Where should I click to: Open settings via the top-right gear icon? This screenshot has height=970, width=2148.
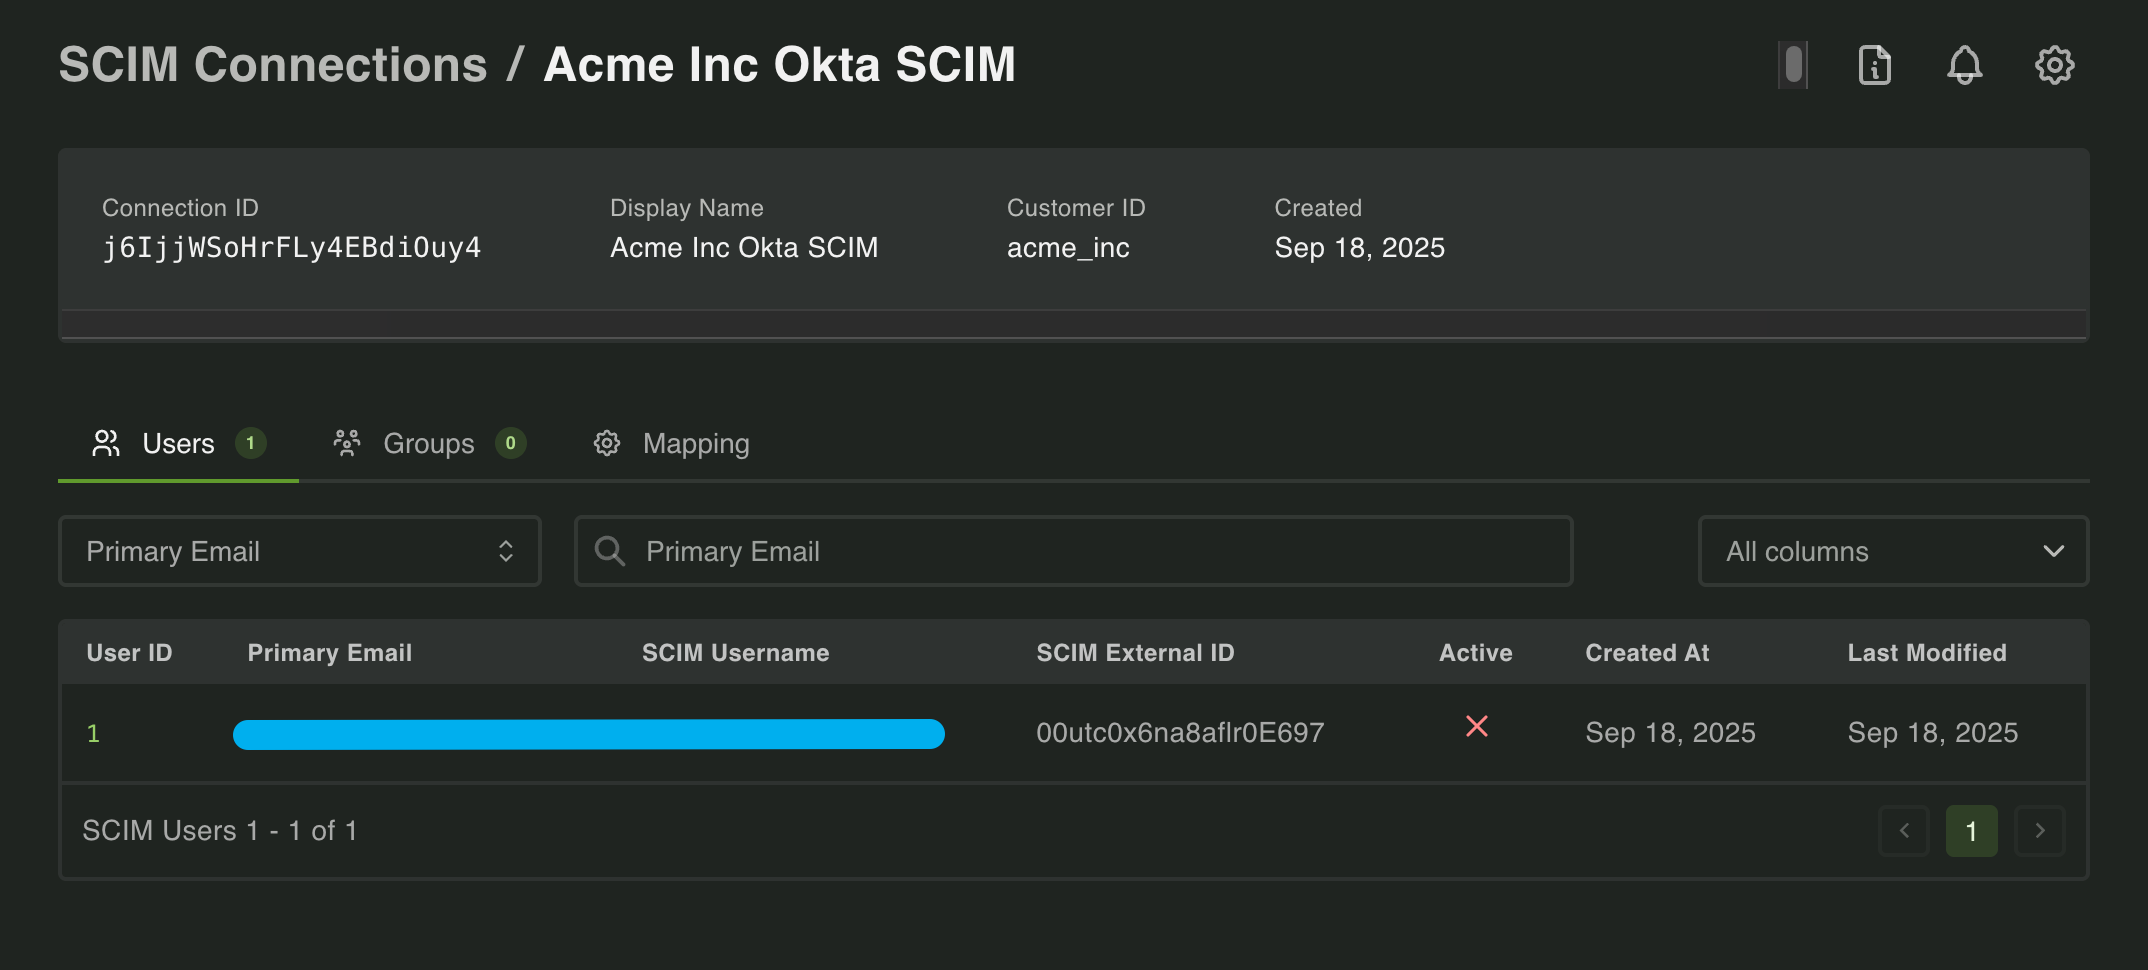pyautogui.click(x=2054, y=66)
